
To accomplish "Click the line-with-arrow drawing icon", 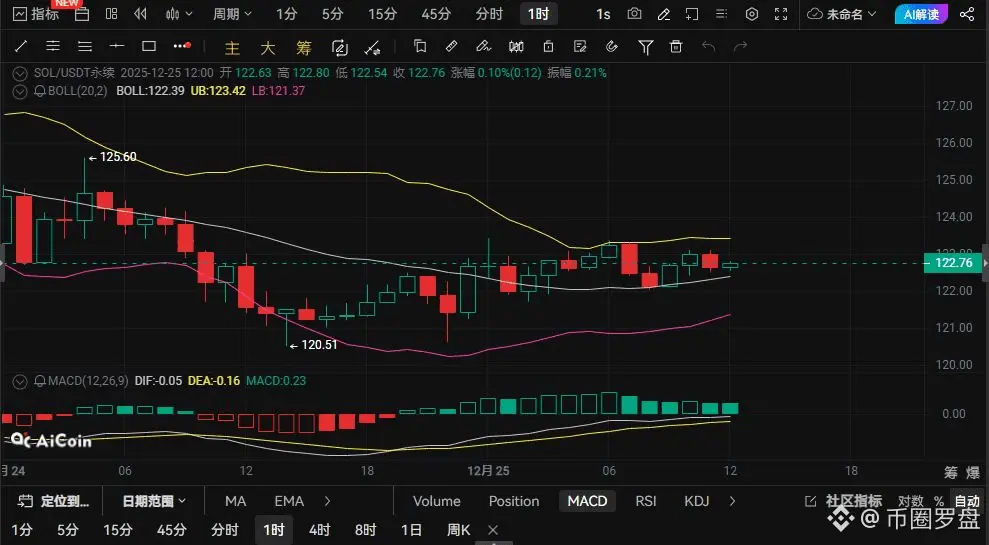I will pyautogui.click(x=372, y=47).
